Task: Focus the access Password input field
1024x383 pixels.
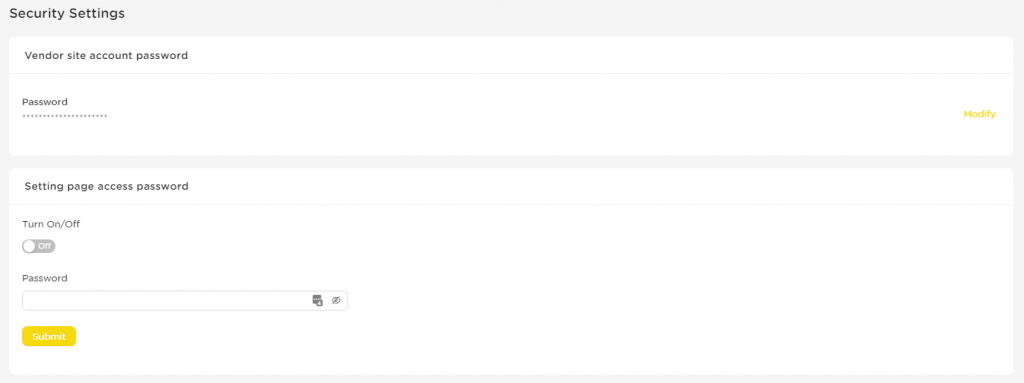Action: (x=185, y=301)
